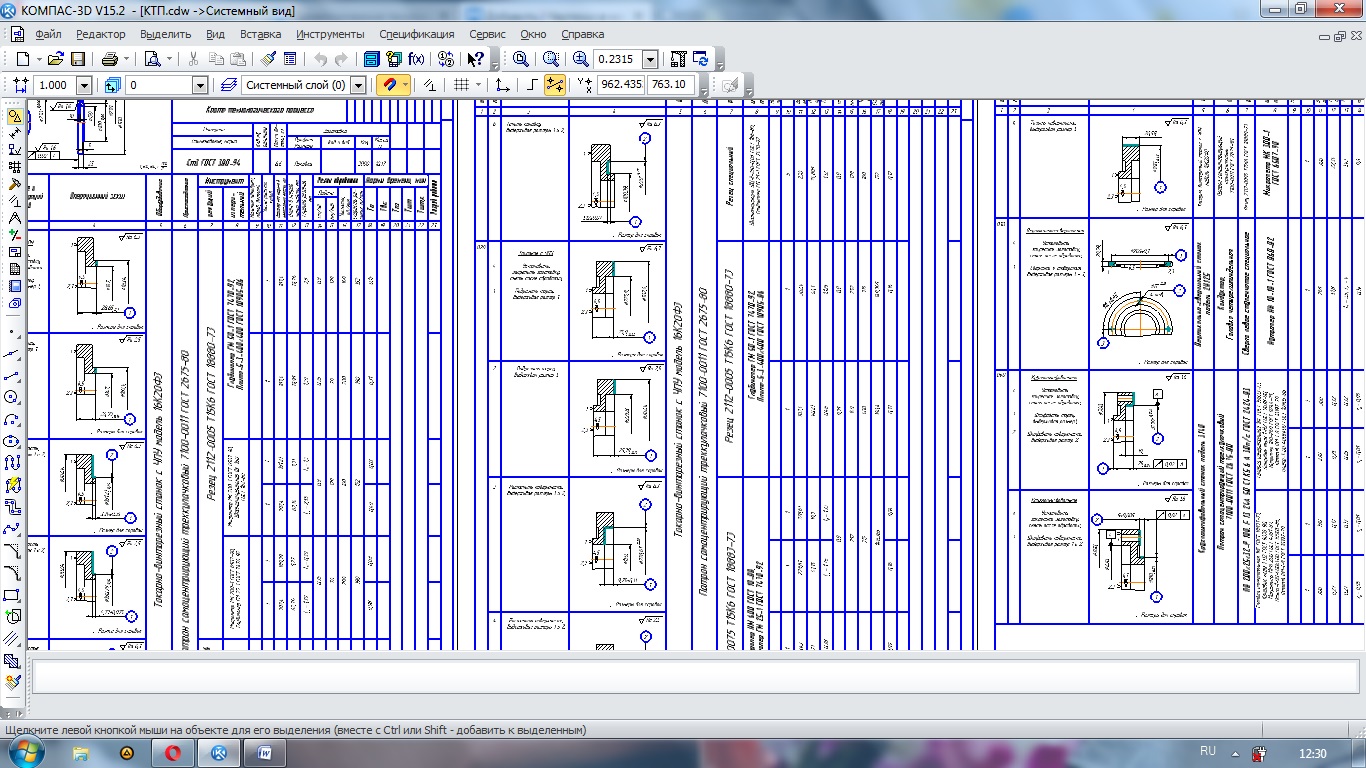This screenshot has height=768, width=1366.
Task: Click the zoom in magnifier icon
Action: (x=581, y=59)
